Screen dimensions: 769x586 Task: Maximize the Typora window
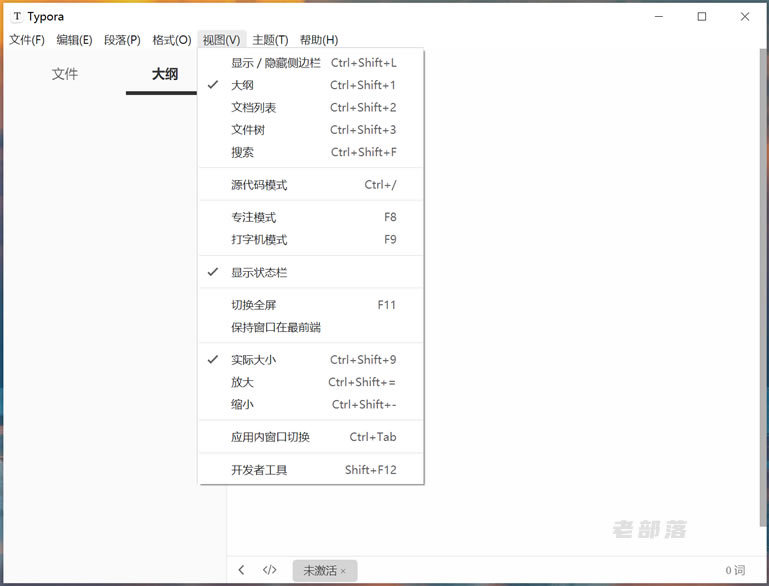[702, 16]
